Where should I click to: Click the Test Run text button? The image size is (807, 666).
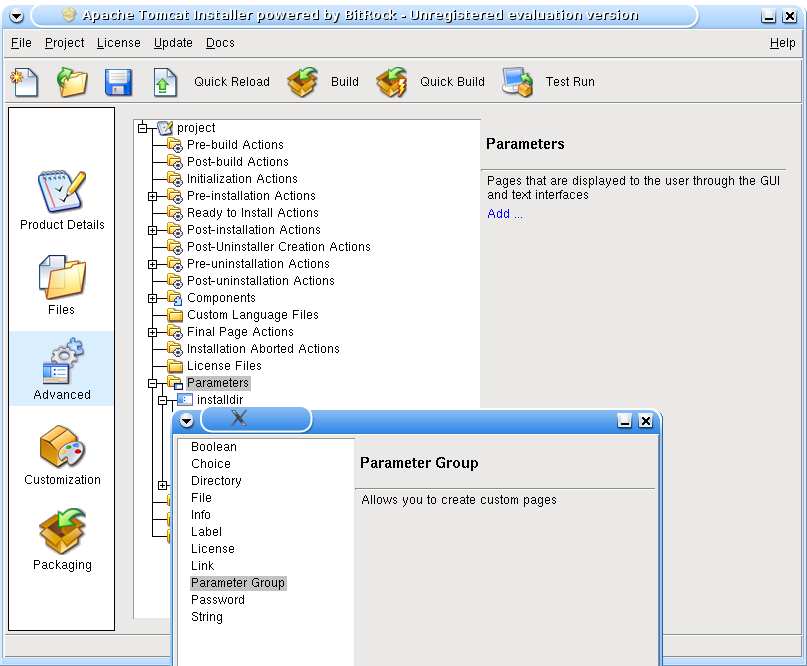(x=570, y=82)
